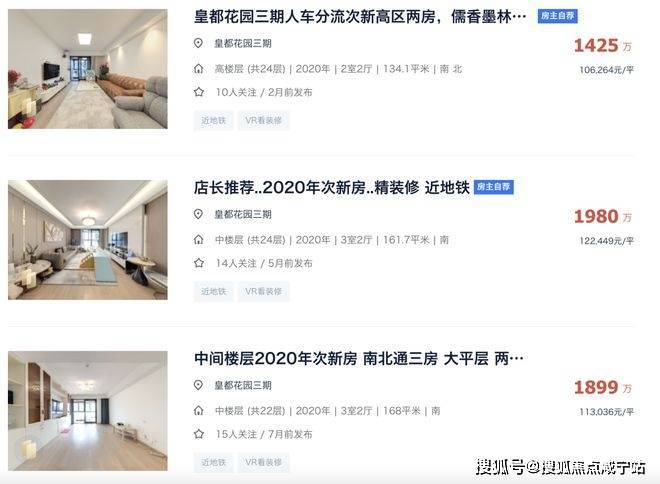Click star icon next to 10人关注
Viewport: 660px width, 484px height.
point(199,92)
